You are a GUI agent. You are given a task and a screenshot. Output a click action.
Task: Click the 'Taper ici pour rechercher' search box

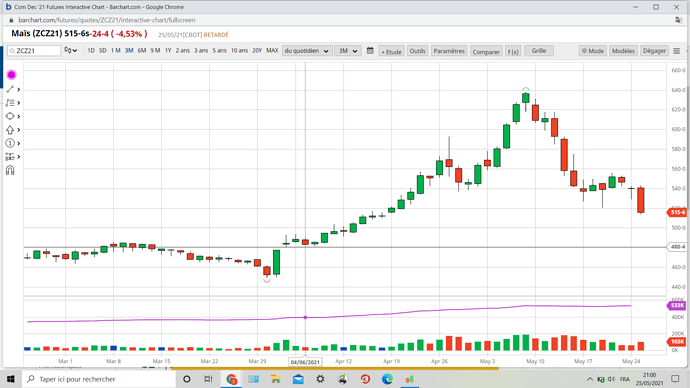[99, 379]
